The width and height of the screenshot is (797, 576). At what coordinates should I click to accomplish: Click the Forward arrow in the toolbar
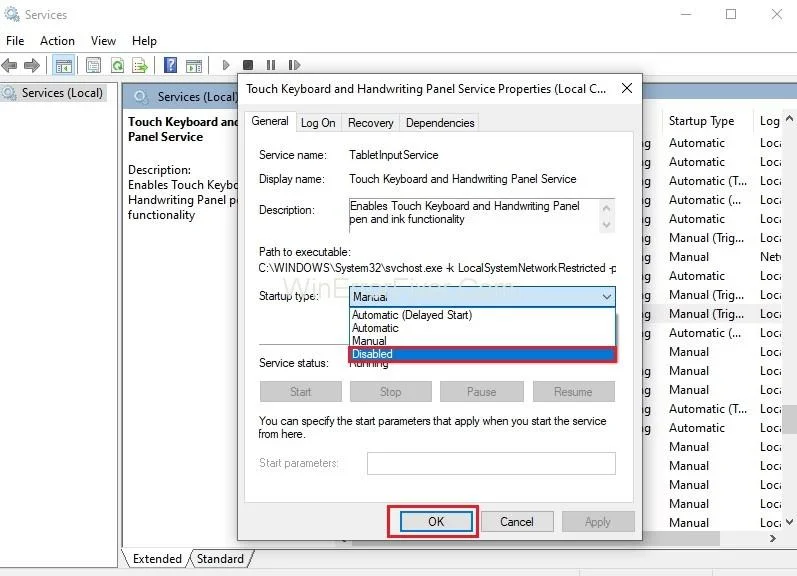click(x=32, y=65)
